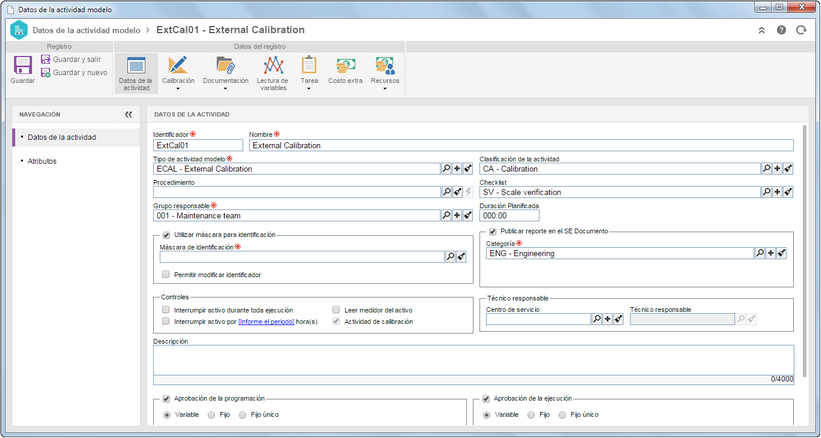The width and height of the screenshot is (821, 438).
Task: Click the refresh icon in header
Action: (801, 30)
